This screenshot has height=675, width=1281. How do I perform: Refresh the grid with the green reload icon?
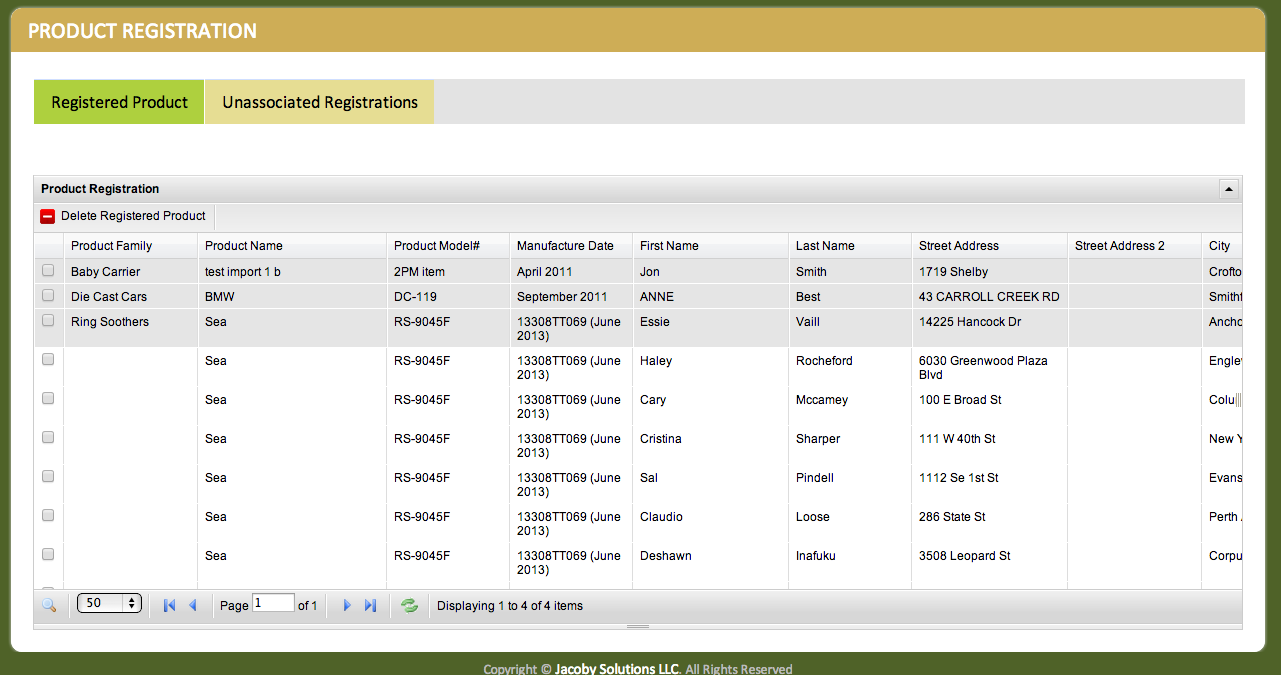click(x=409, y=605)
